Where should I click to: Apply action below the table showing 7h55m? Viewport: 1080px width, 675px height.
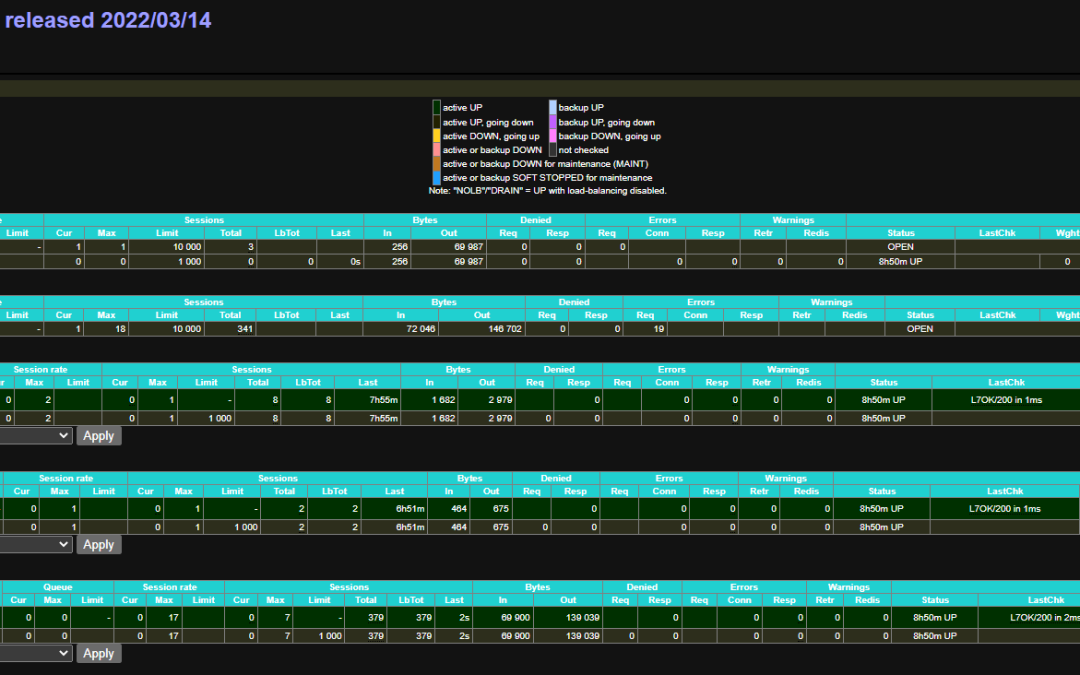(98, 436)
